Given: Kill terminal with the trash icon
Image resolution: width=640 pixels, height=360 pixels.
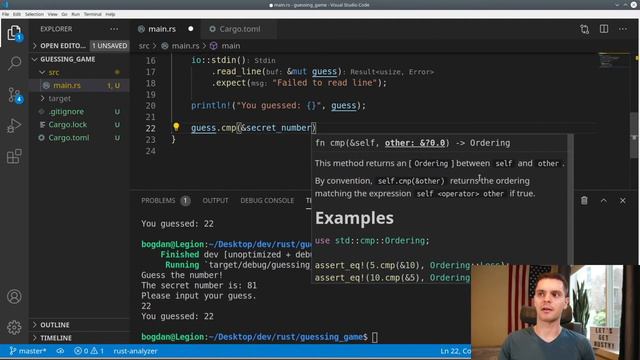Looking at the screenshot, I should click(584, 200).
